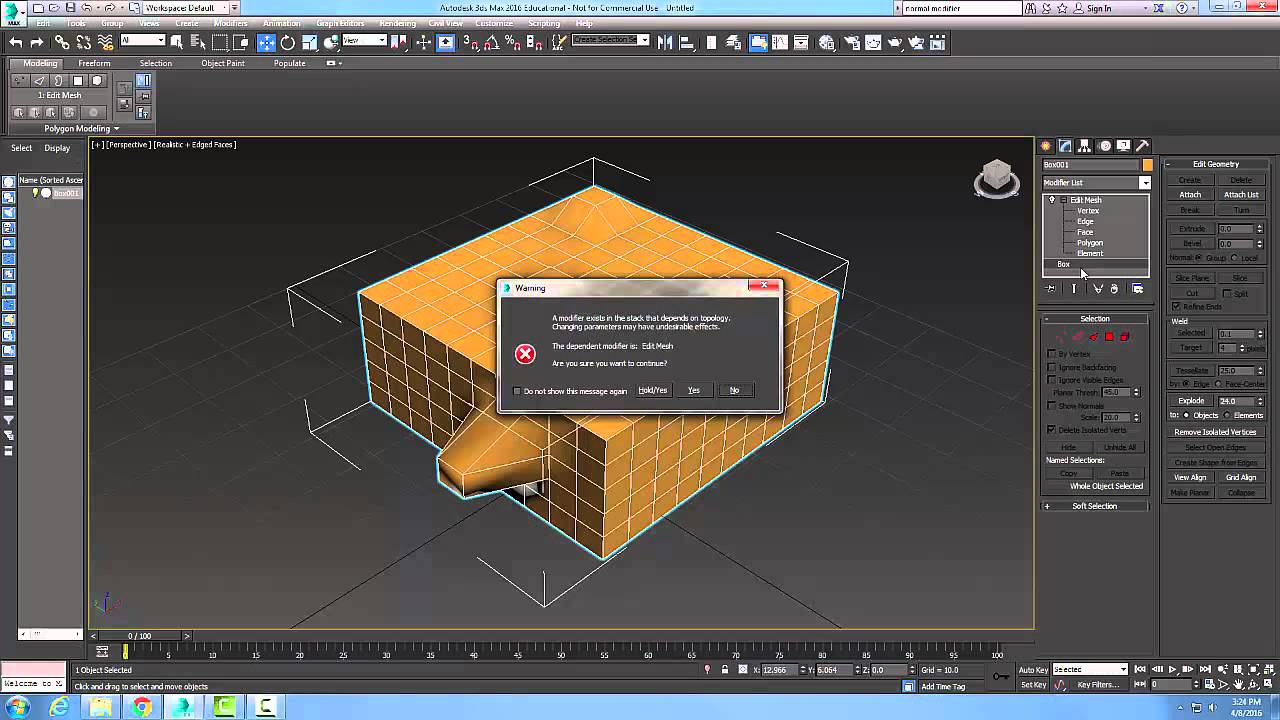Image resolution: width=1280 pixels, height=720 pixels.
Task: Click Yes in the Warning dialog
Action: (x=693, y=390)
